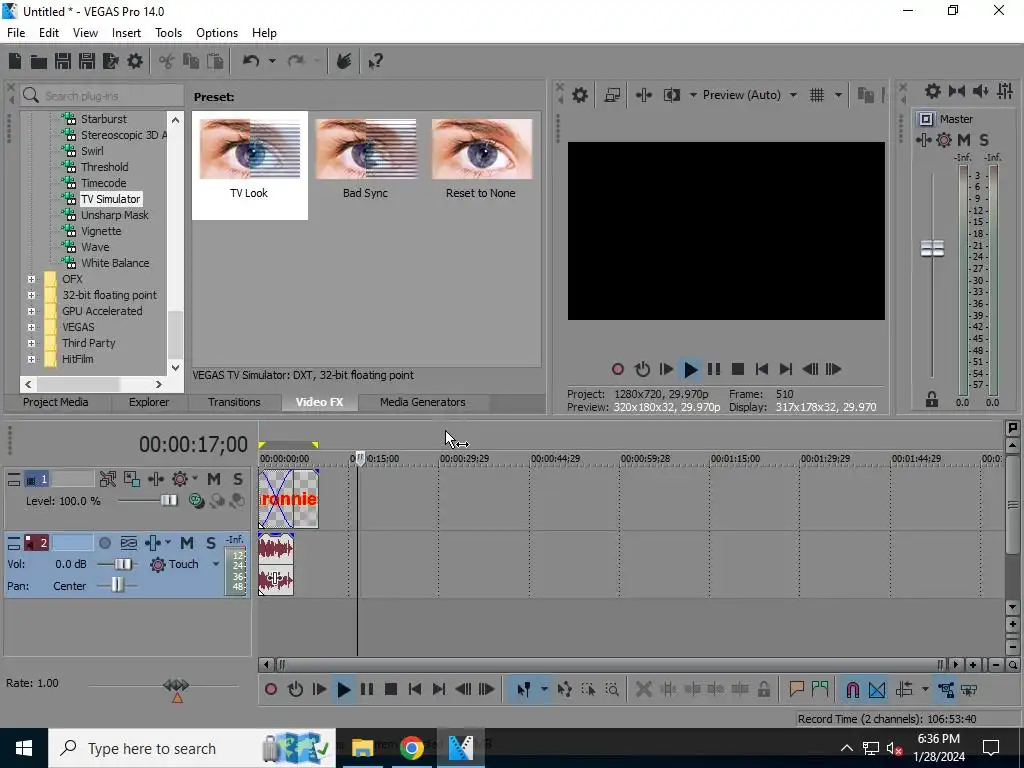Image resolution: width=1024 pixels, height=768 pixels.
Task: Click Split Screen View icon in preview
Action: click(x=671, y=95)
